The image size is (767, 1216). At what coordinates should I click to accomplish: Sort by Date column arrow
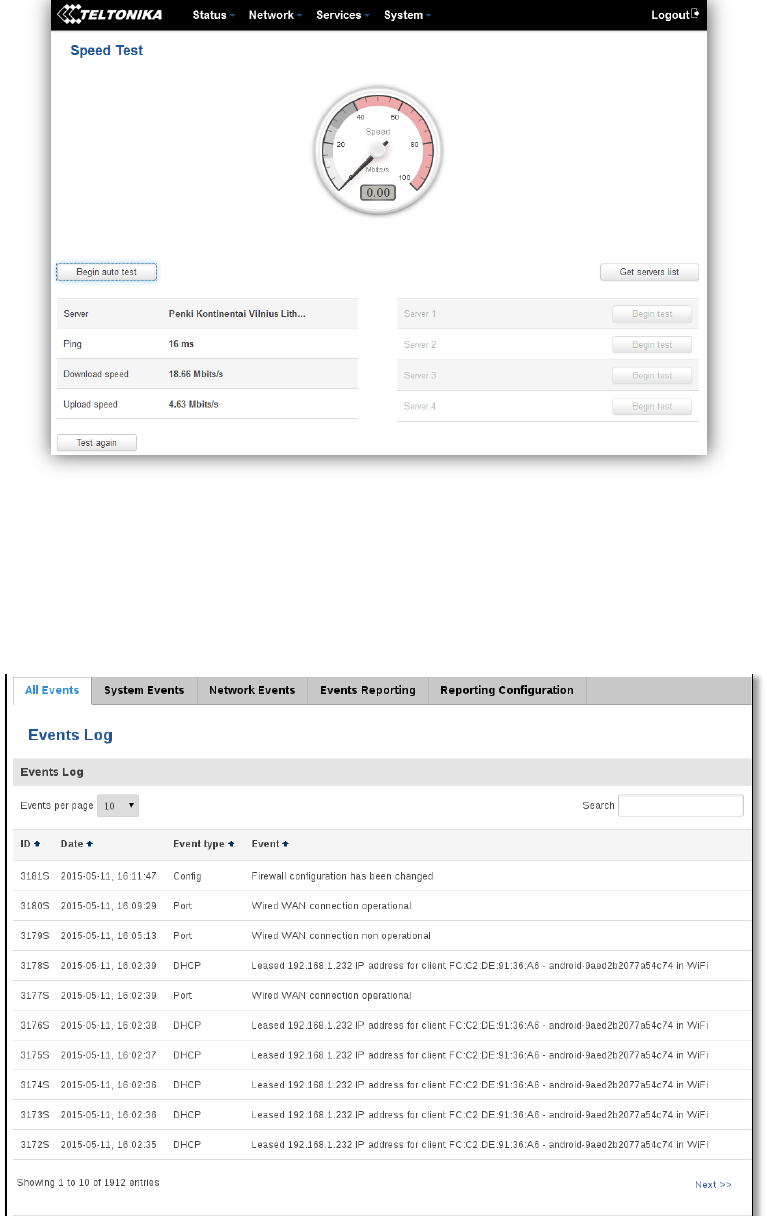89,844
